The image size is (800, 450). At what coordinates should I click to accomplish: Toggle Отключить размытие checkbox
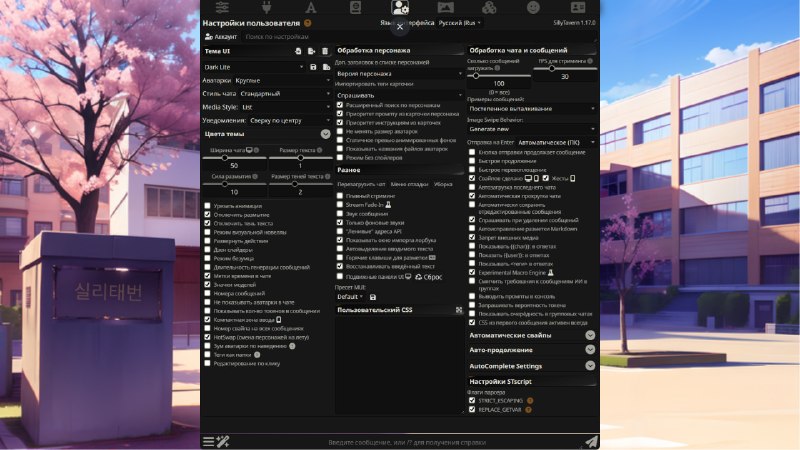point(207,215)
